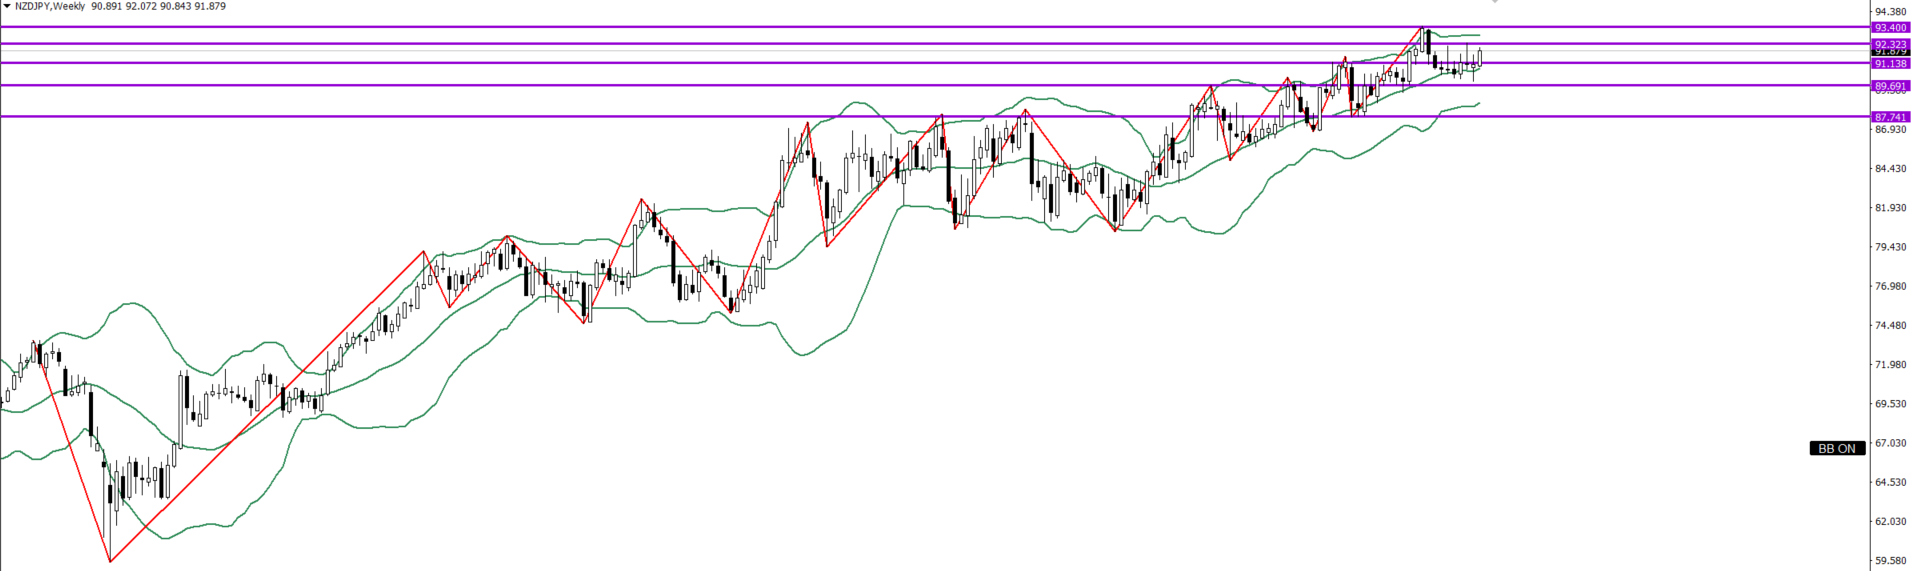Click the 59.580 tick on price axis
Viewport: 1915px width, 571px height.
pos(1890,561)
